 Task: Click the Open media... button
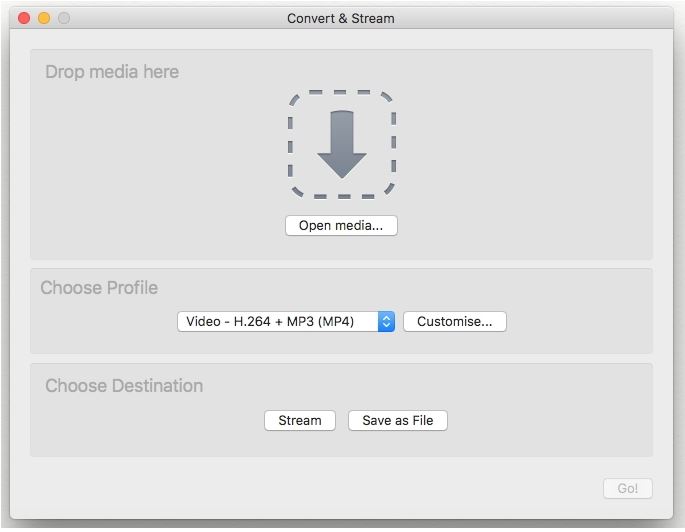coord(341,225)
